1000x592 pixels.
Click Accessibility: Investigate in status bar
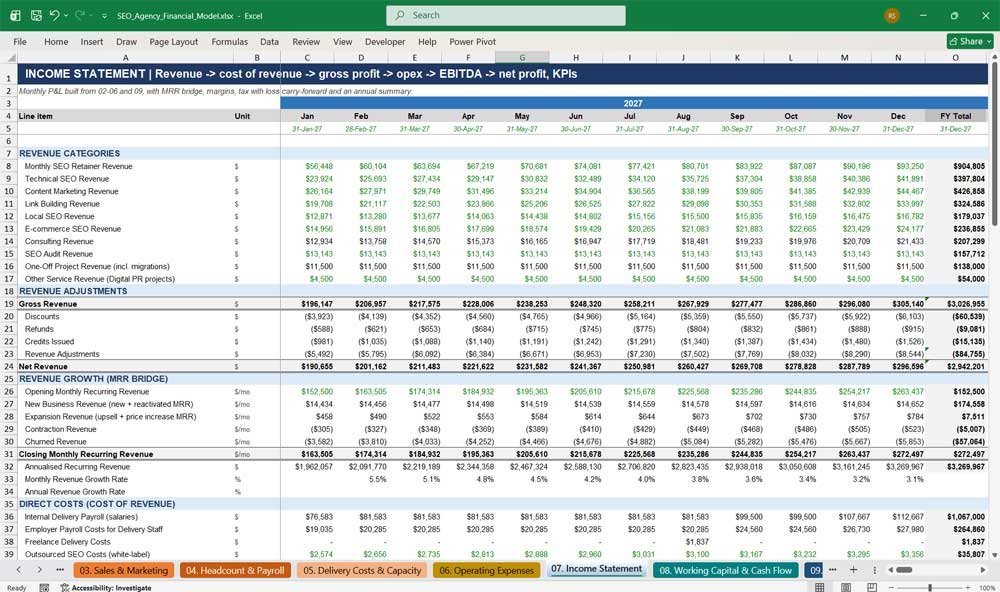pos(106,588)
